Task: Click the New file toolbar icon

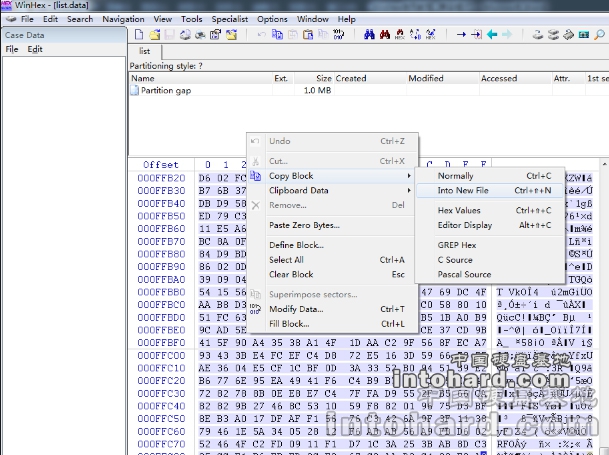Action: (x=139, y=35)
